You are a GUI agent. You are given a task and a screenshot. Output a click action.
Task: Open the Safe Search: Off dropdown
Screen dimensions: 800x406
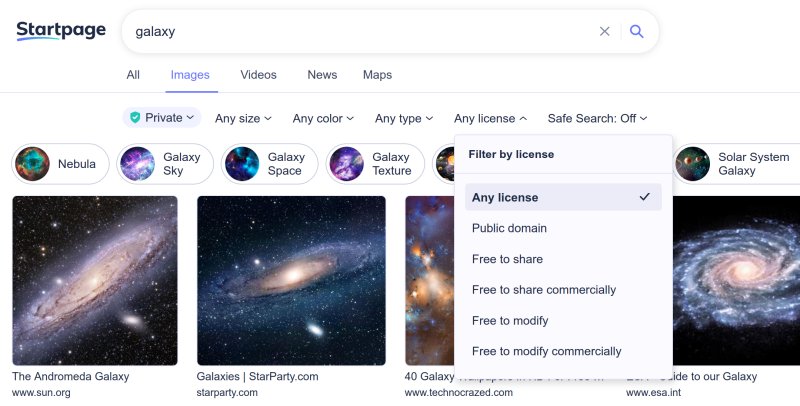[597, 118]
